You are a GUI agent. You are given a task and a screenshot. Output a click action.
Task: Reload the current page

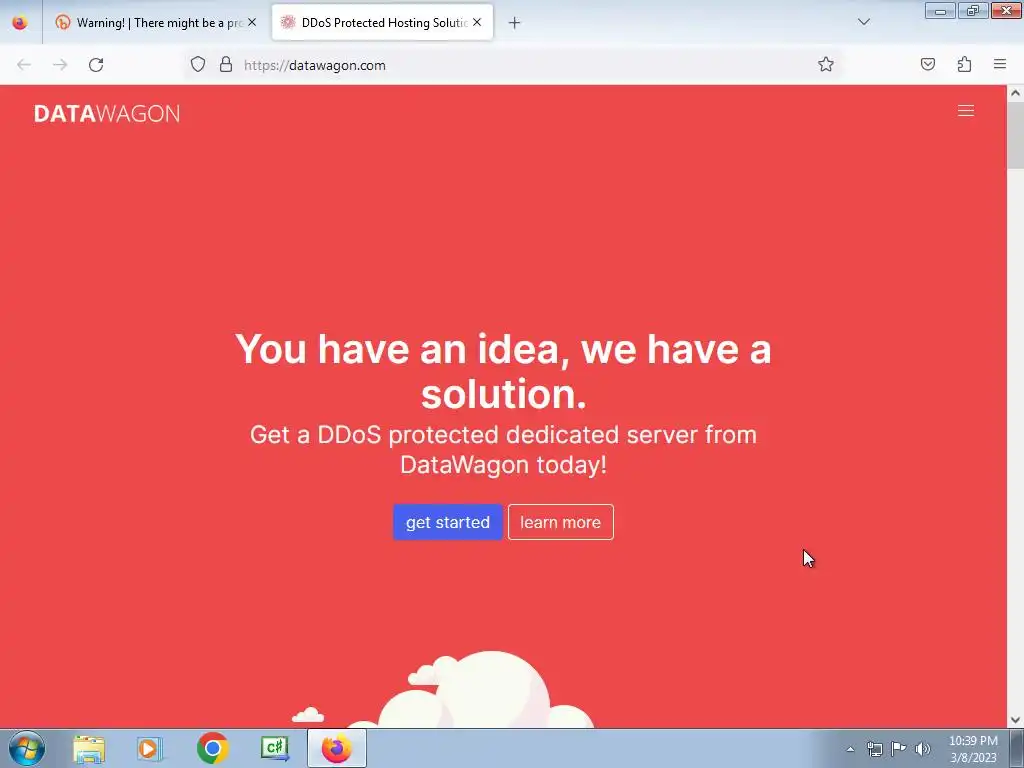[x=96, y=65]
